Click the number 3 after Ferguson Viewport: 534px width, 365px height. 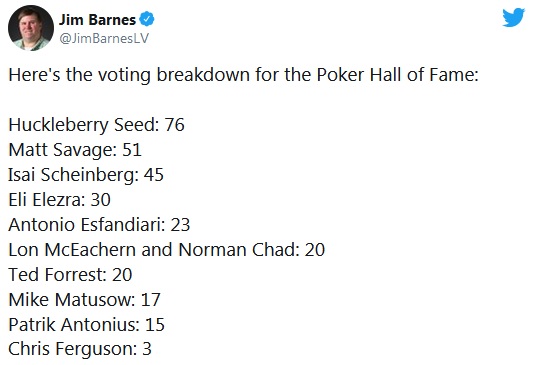point(147,349)
